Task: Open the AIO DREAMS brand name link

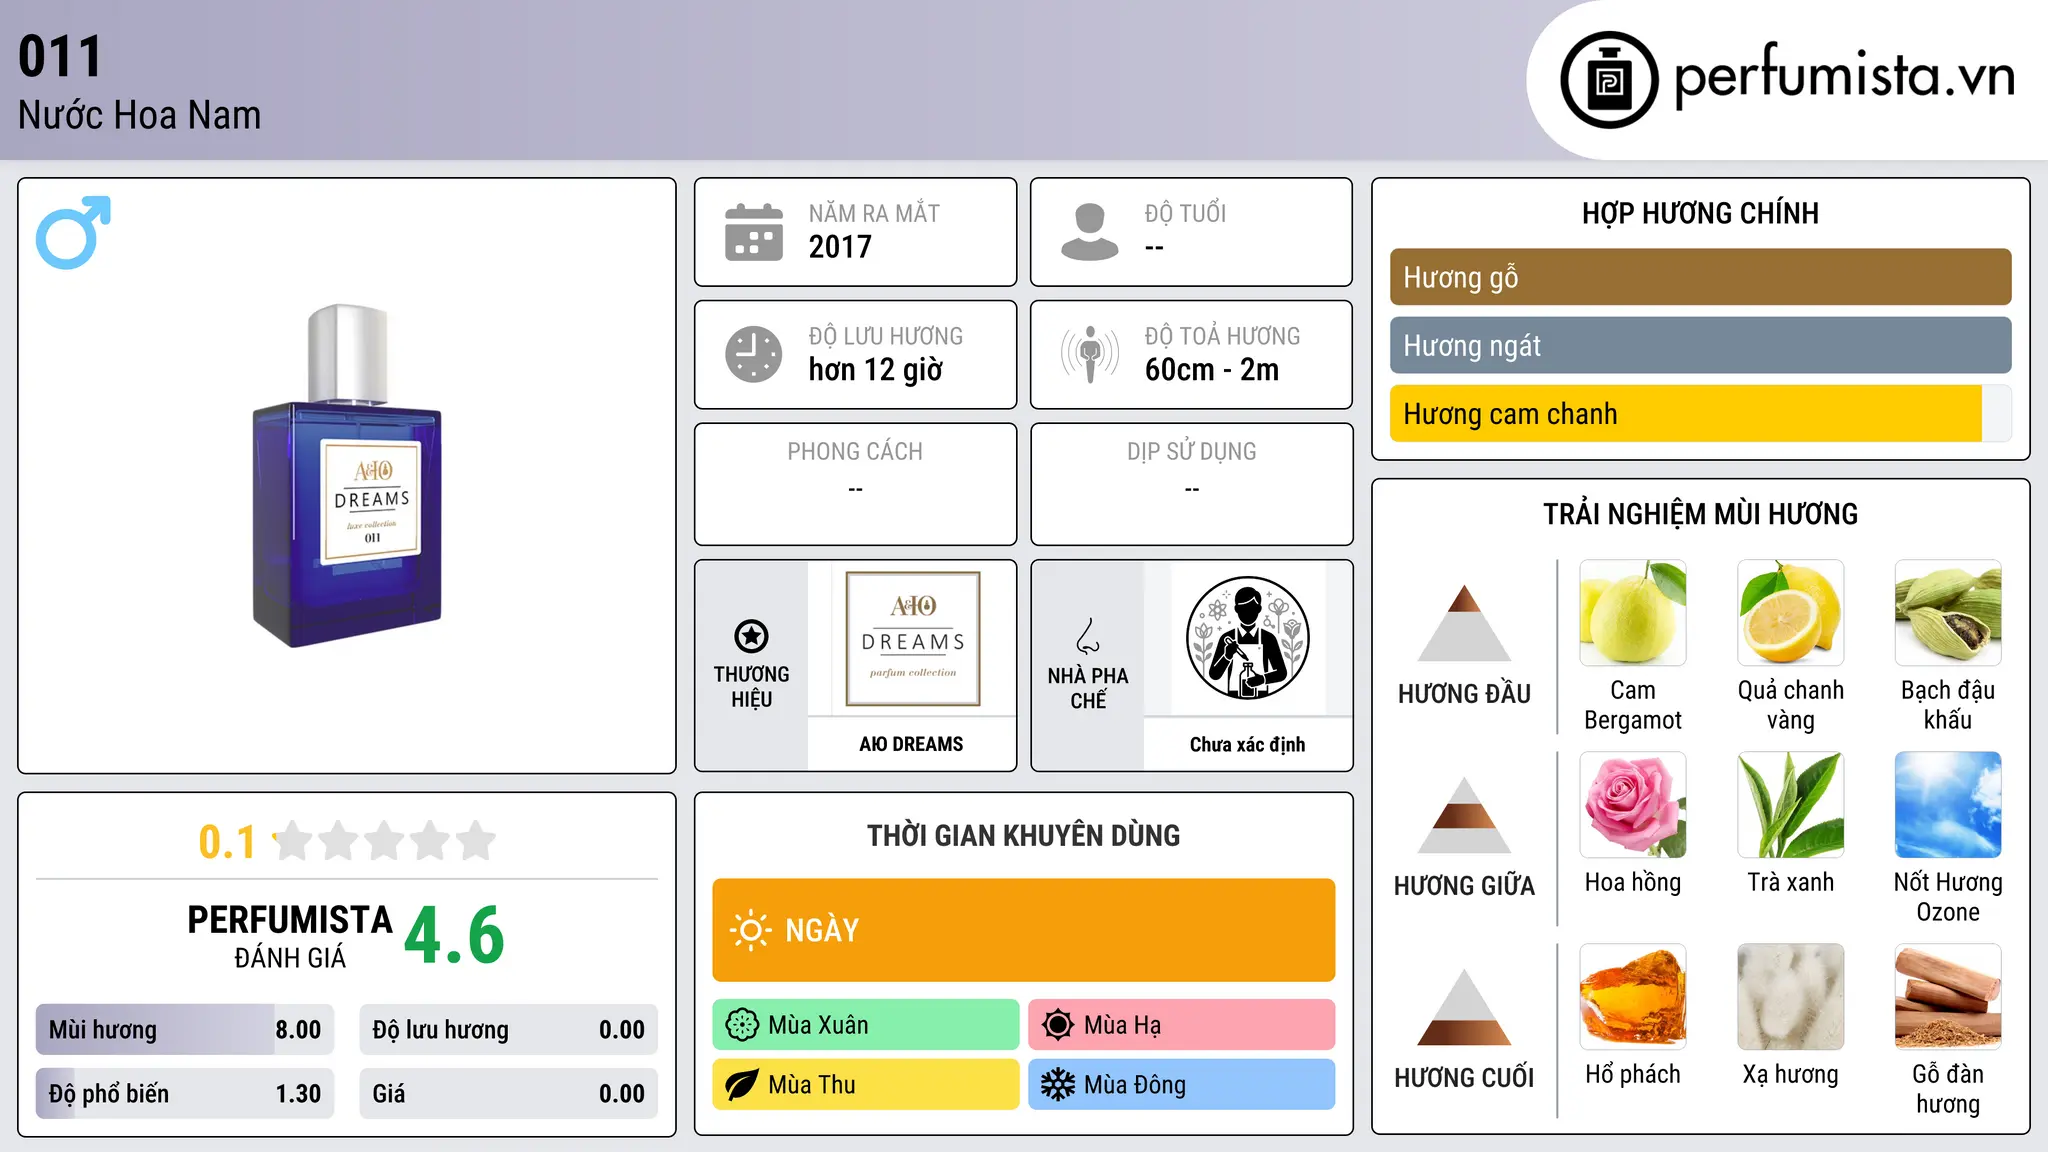Action: pyautogui.click(x=911, y=744)
